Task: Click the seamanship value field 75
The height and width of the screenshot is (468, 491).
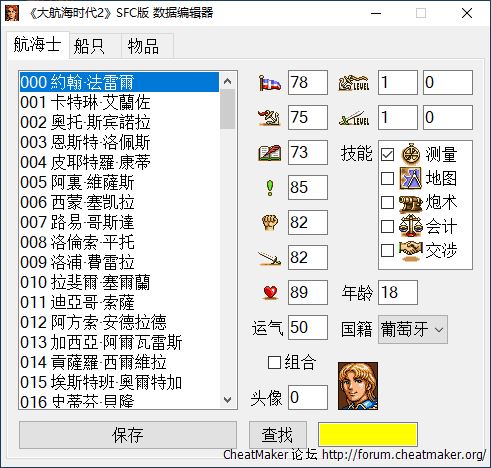Action: point(308,117)
